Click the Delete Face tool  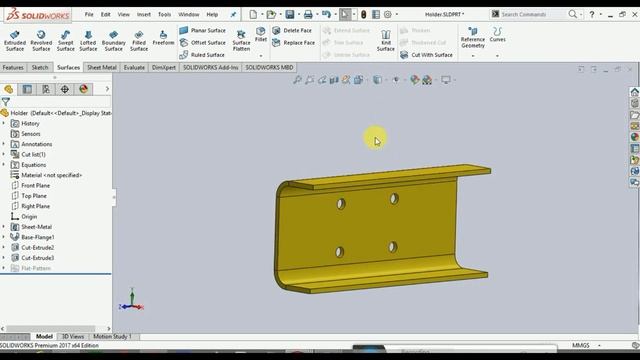[x=292, y=30]
